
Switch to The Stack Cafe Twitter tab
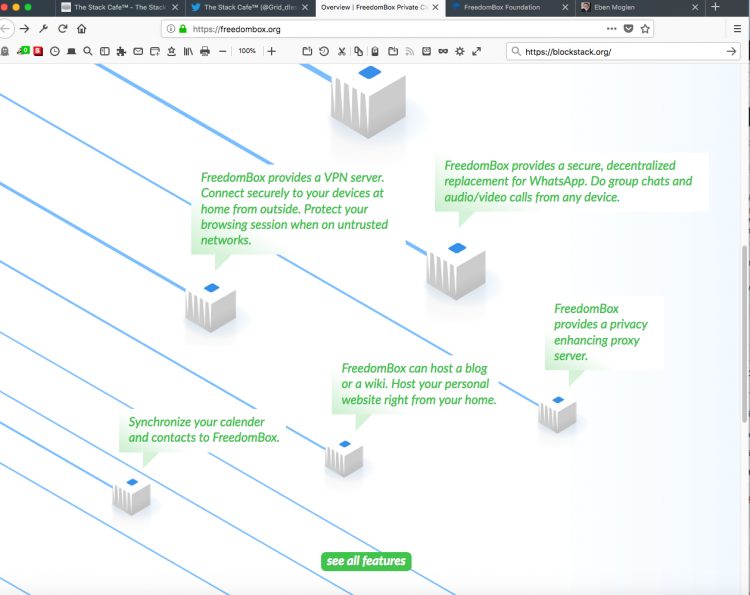(250, 8)
